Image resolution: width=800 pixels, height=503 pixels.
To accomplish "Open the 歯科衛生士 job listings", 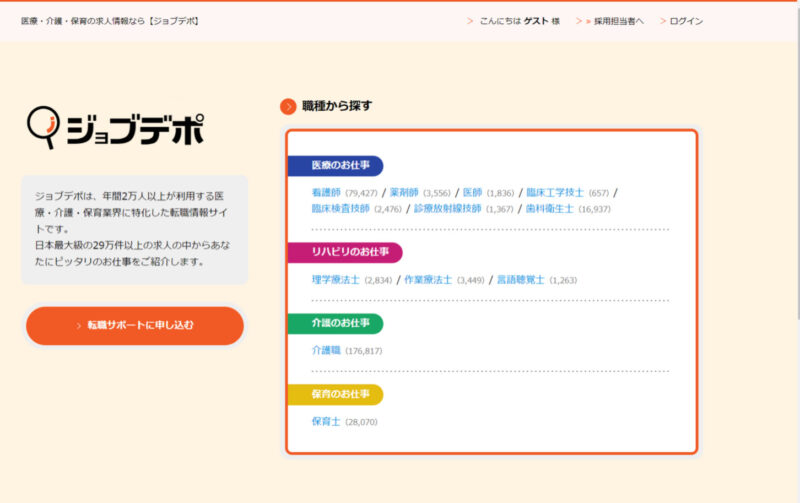I will tap(549, 208).
